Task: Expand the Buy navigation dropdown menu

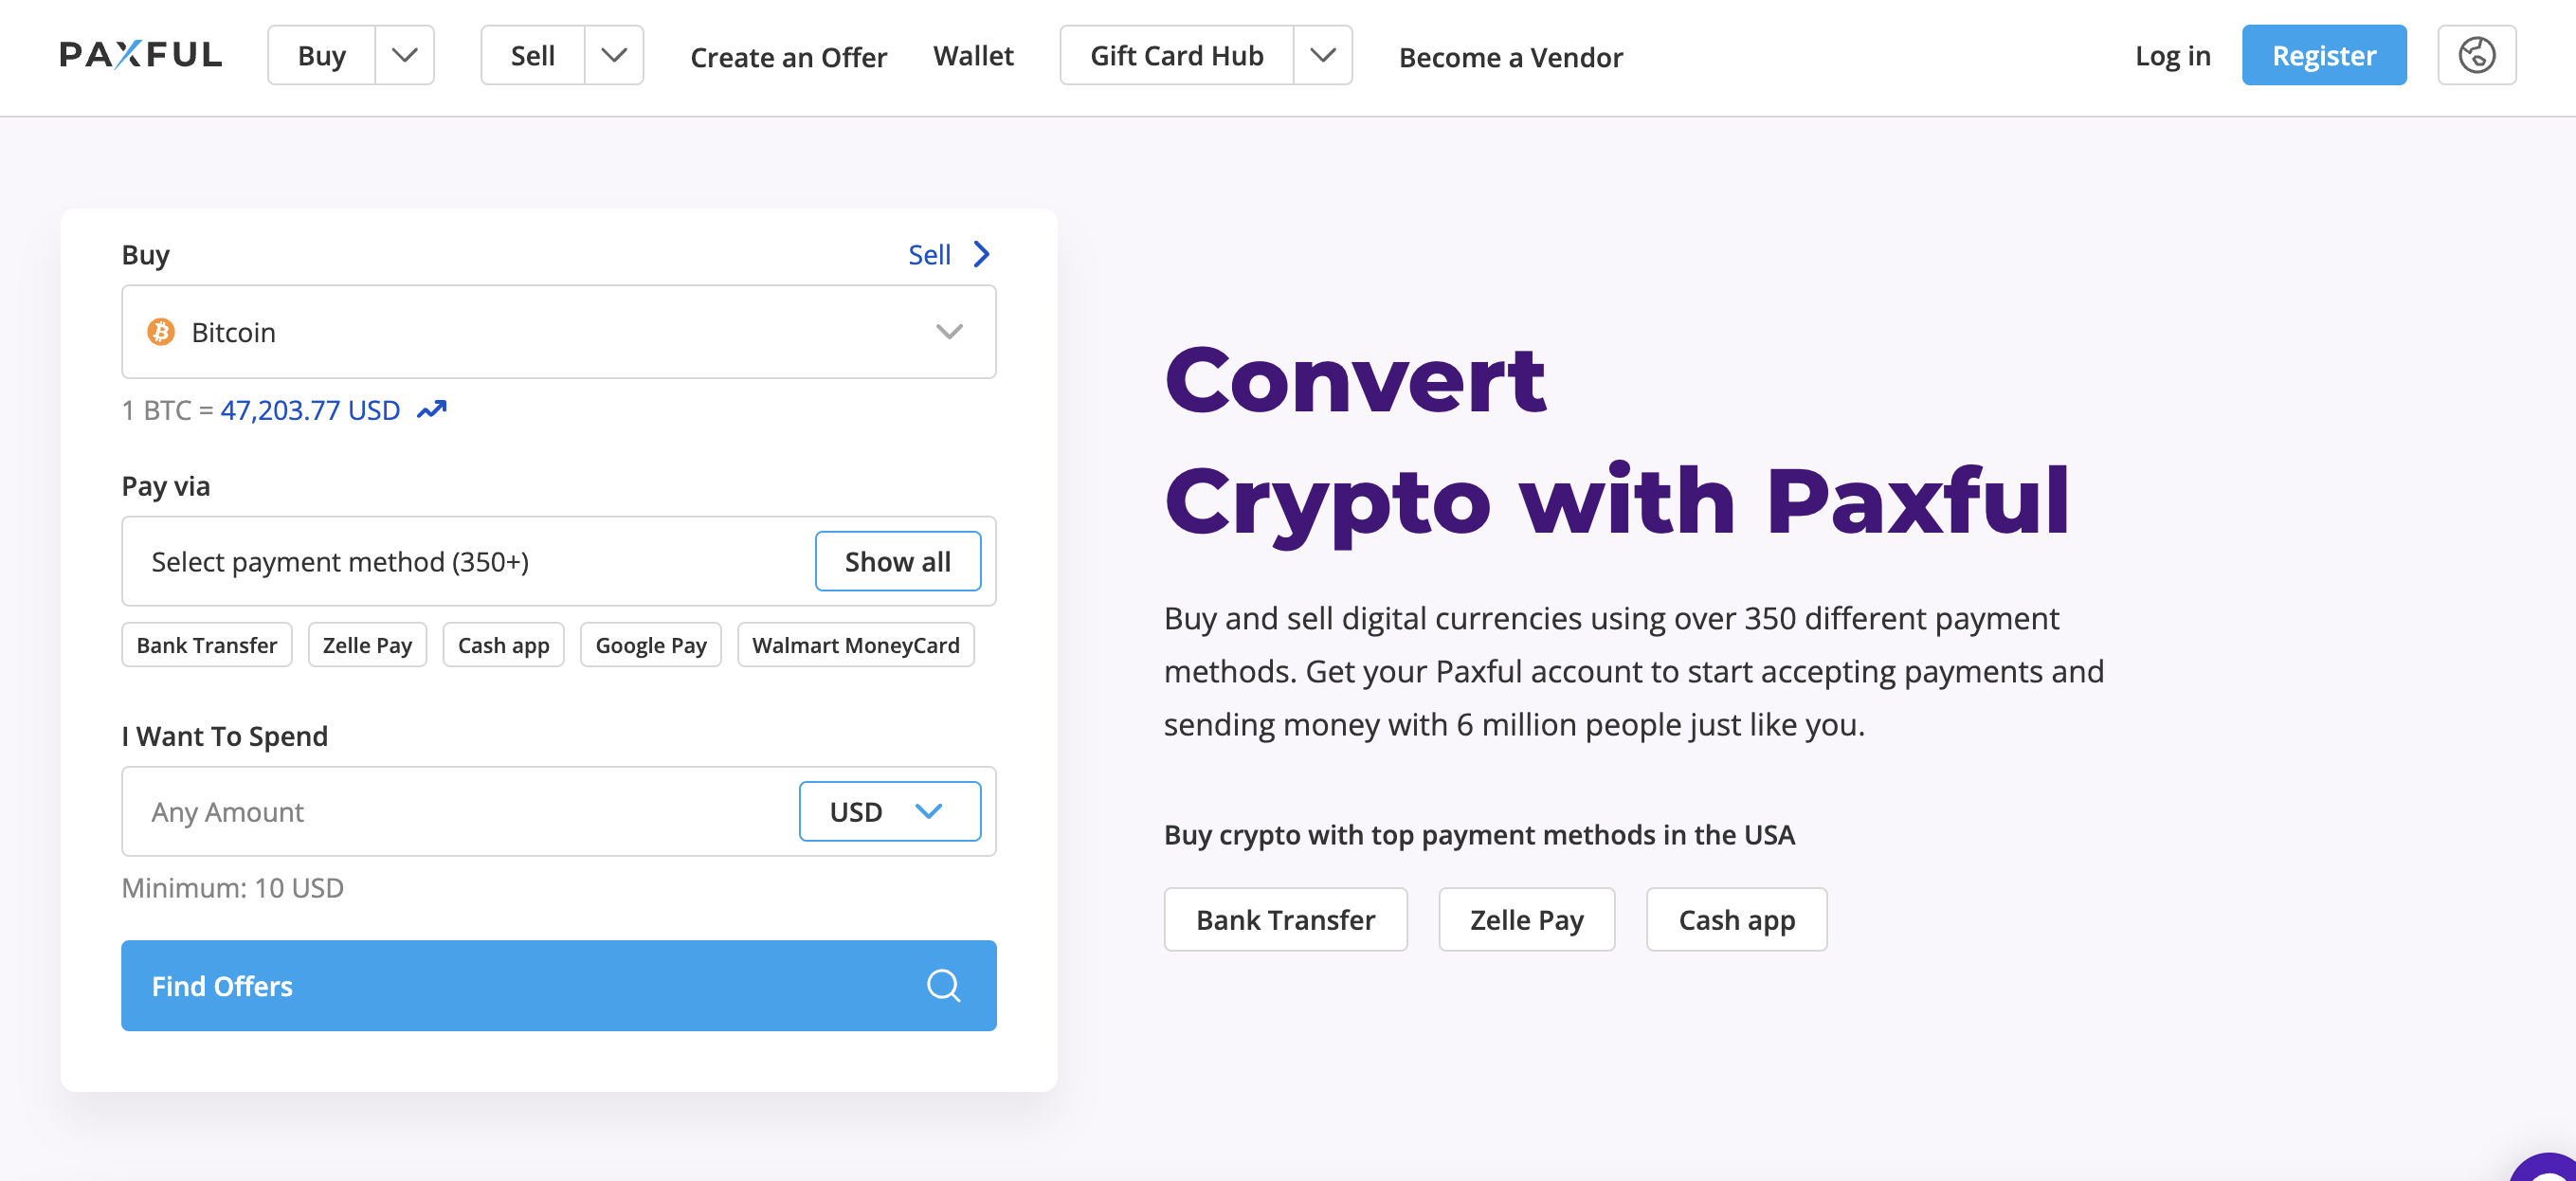Action: (x=404, y=56)
